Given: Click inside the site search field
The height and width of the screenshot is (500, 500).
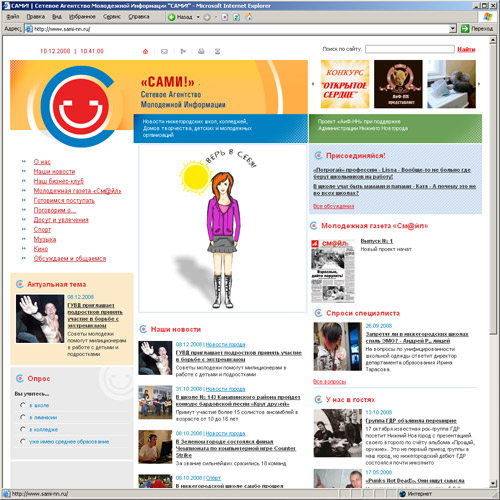Looking at the screenshot, I should pyautogui.click(x=410, y=49).
